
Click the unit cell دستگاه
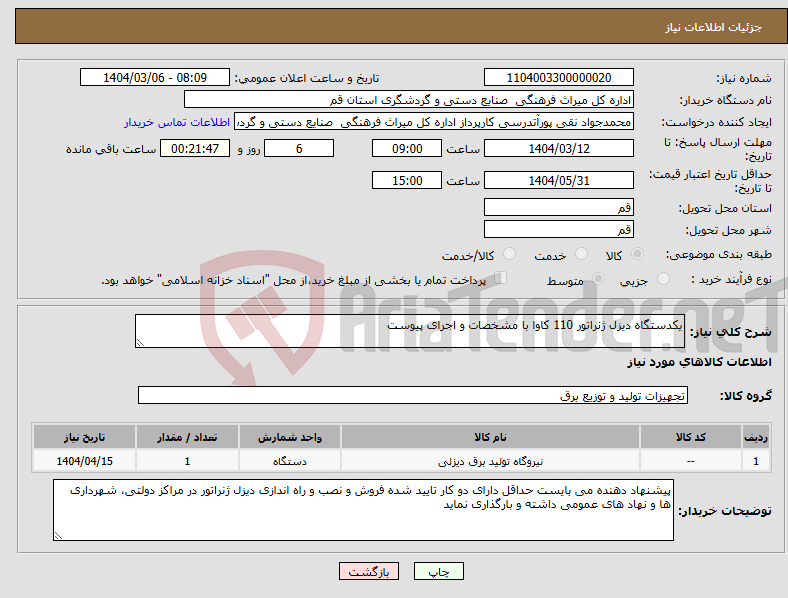click(x=290, y=461)
